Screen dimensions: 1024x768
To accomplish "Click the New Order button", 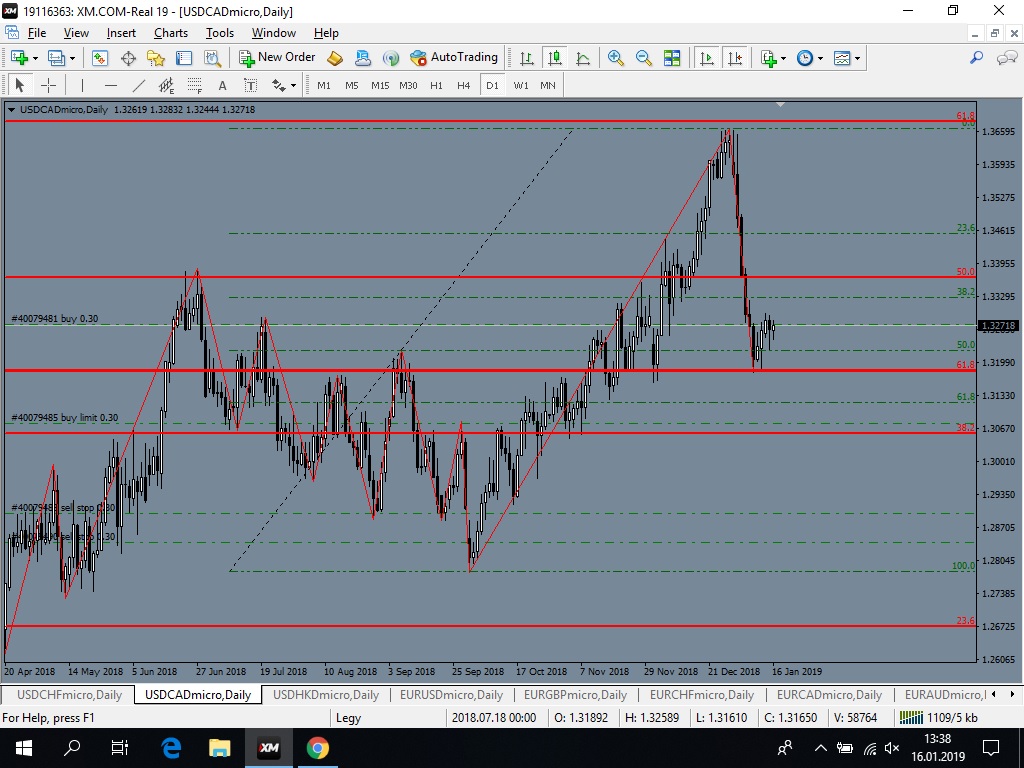I will click(277, 57).
